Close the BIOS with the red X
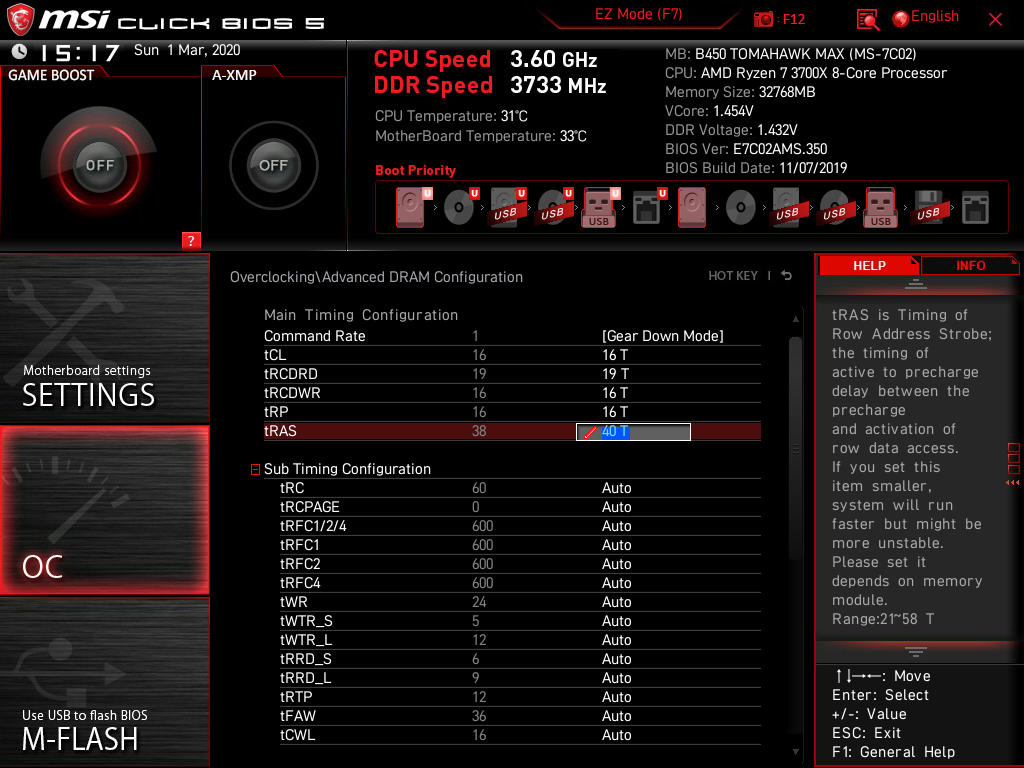Screen dimensions: 1024x768 coord(995,20)
